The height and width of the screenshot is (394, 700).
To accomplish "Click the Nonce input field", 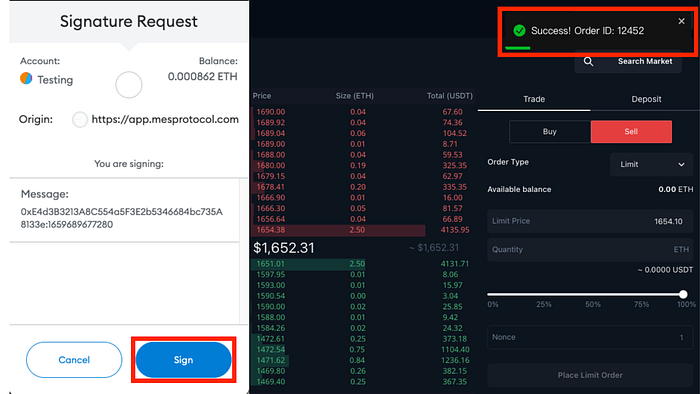I will coord(590,337).
